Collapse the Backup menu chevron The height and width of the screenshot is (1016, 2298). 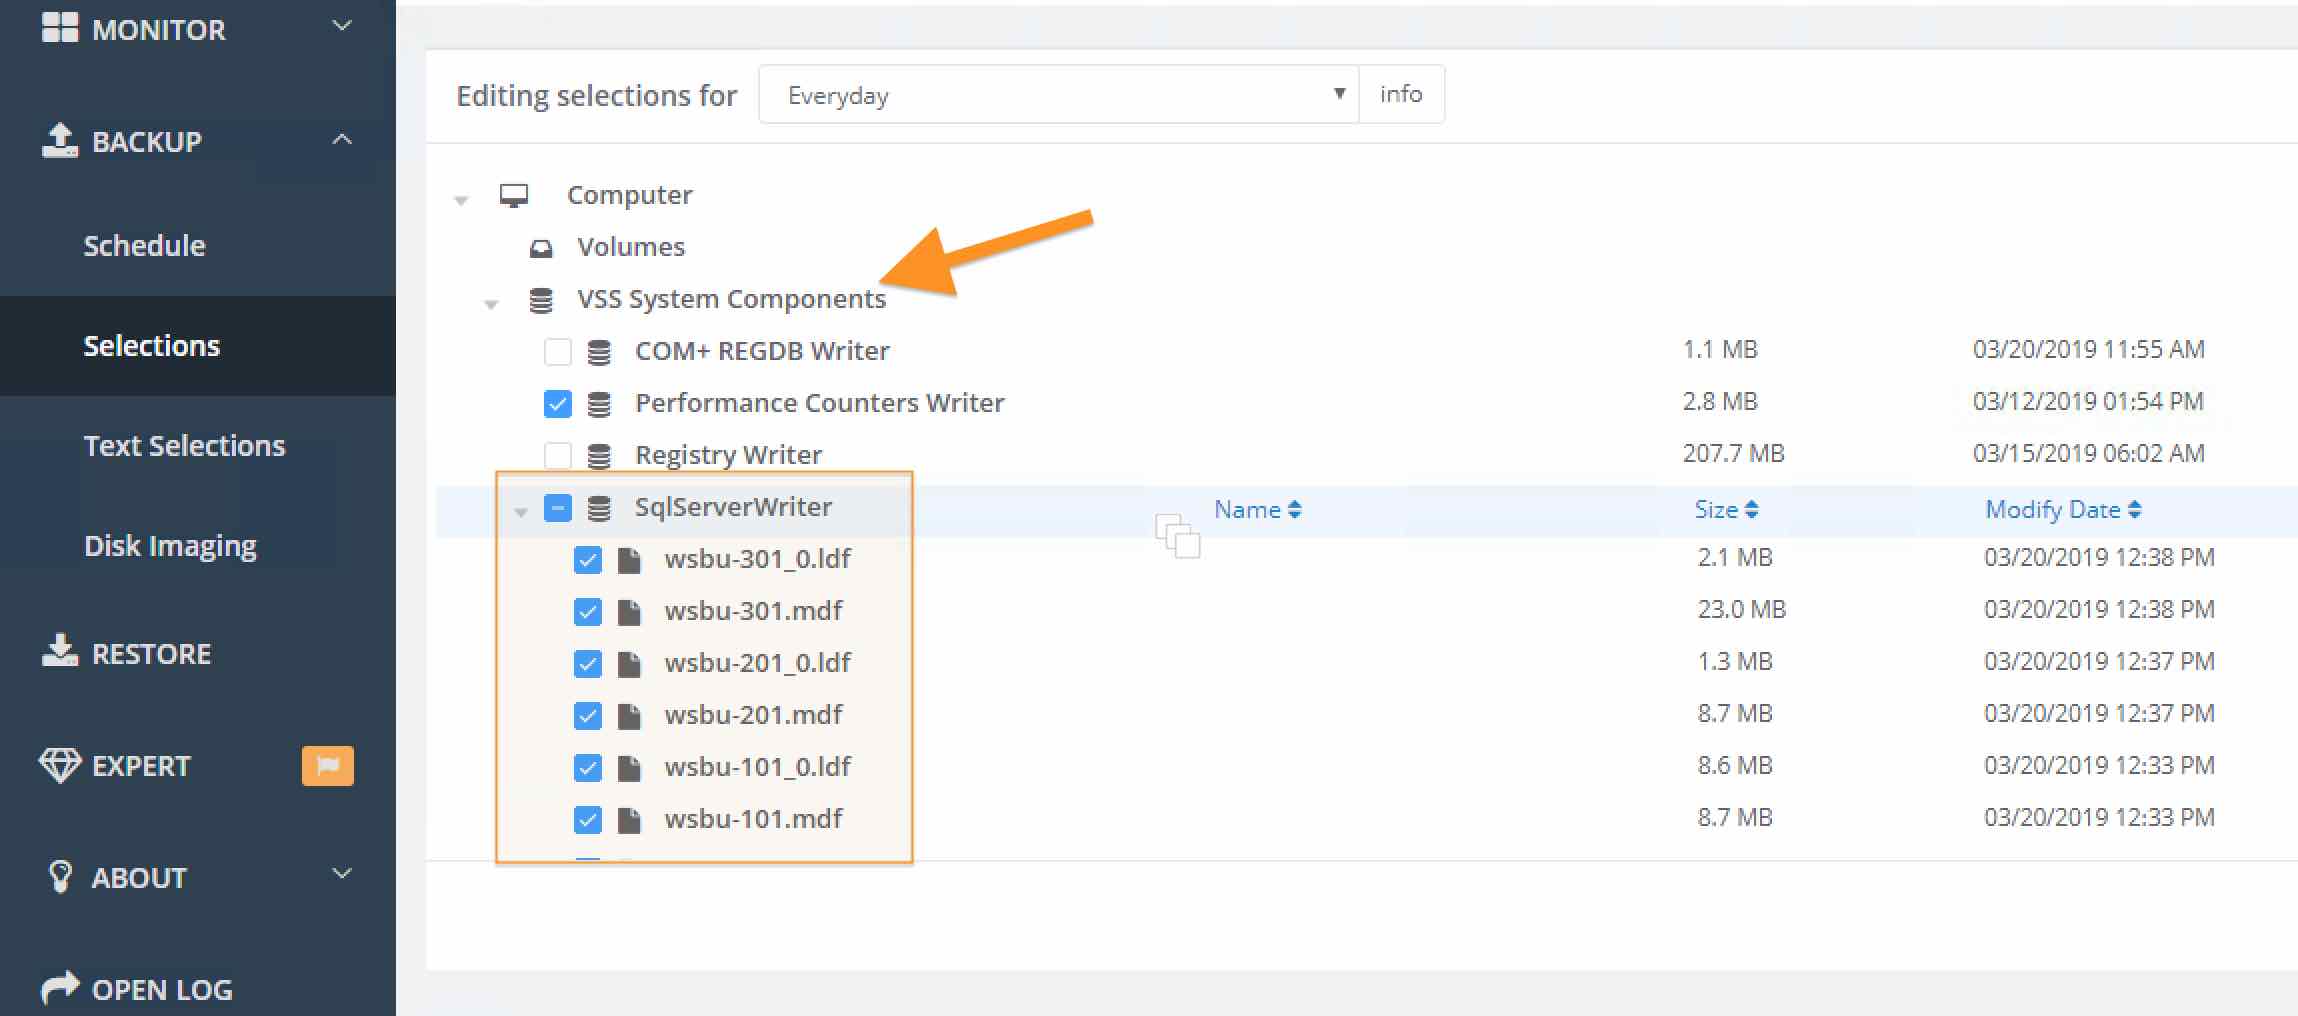(342, 139)
